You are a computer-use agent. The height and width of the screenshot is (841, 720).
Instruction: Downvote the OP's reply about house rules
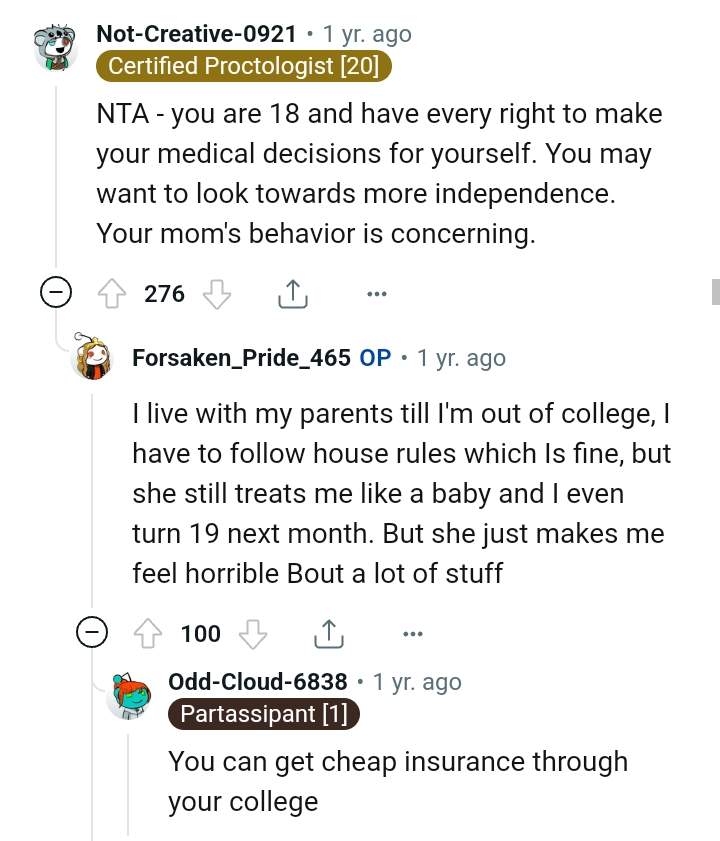[x=255, y=633]
